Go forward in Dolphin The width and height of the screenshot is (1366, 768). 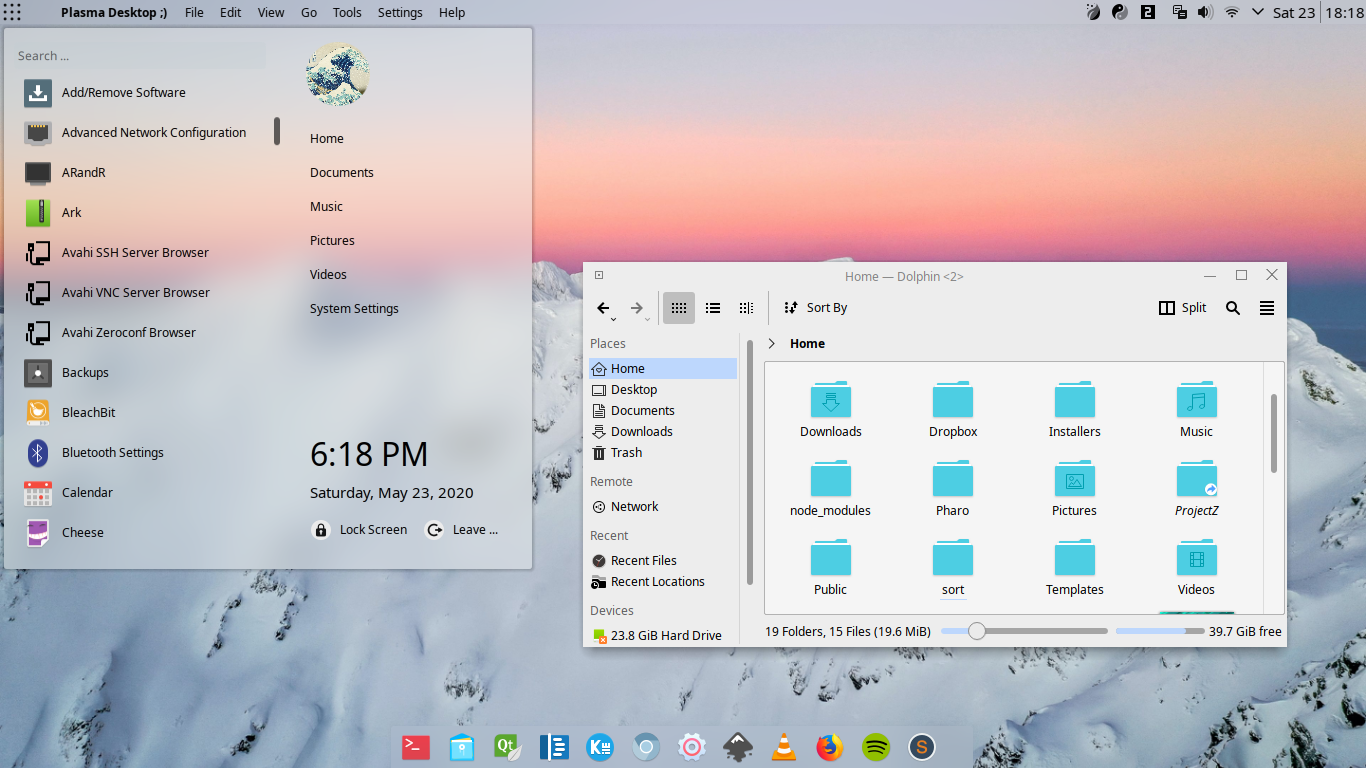pos(637,308)
